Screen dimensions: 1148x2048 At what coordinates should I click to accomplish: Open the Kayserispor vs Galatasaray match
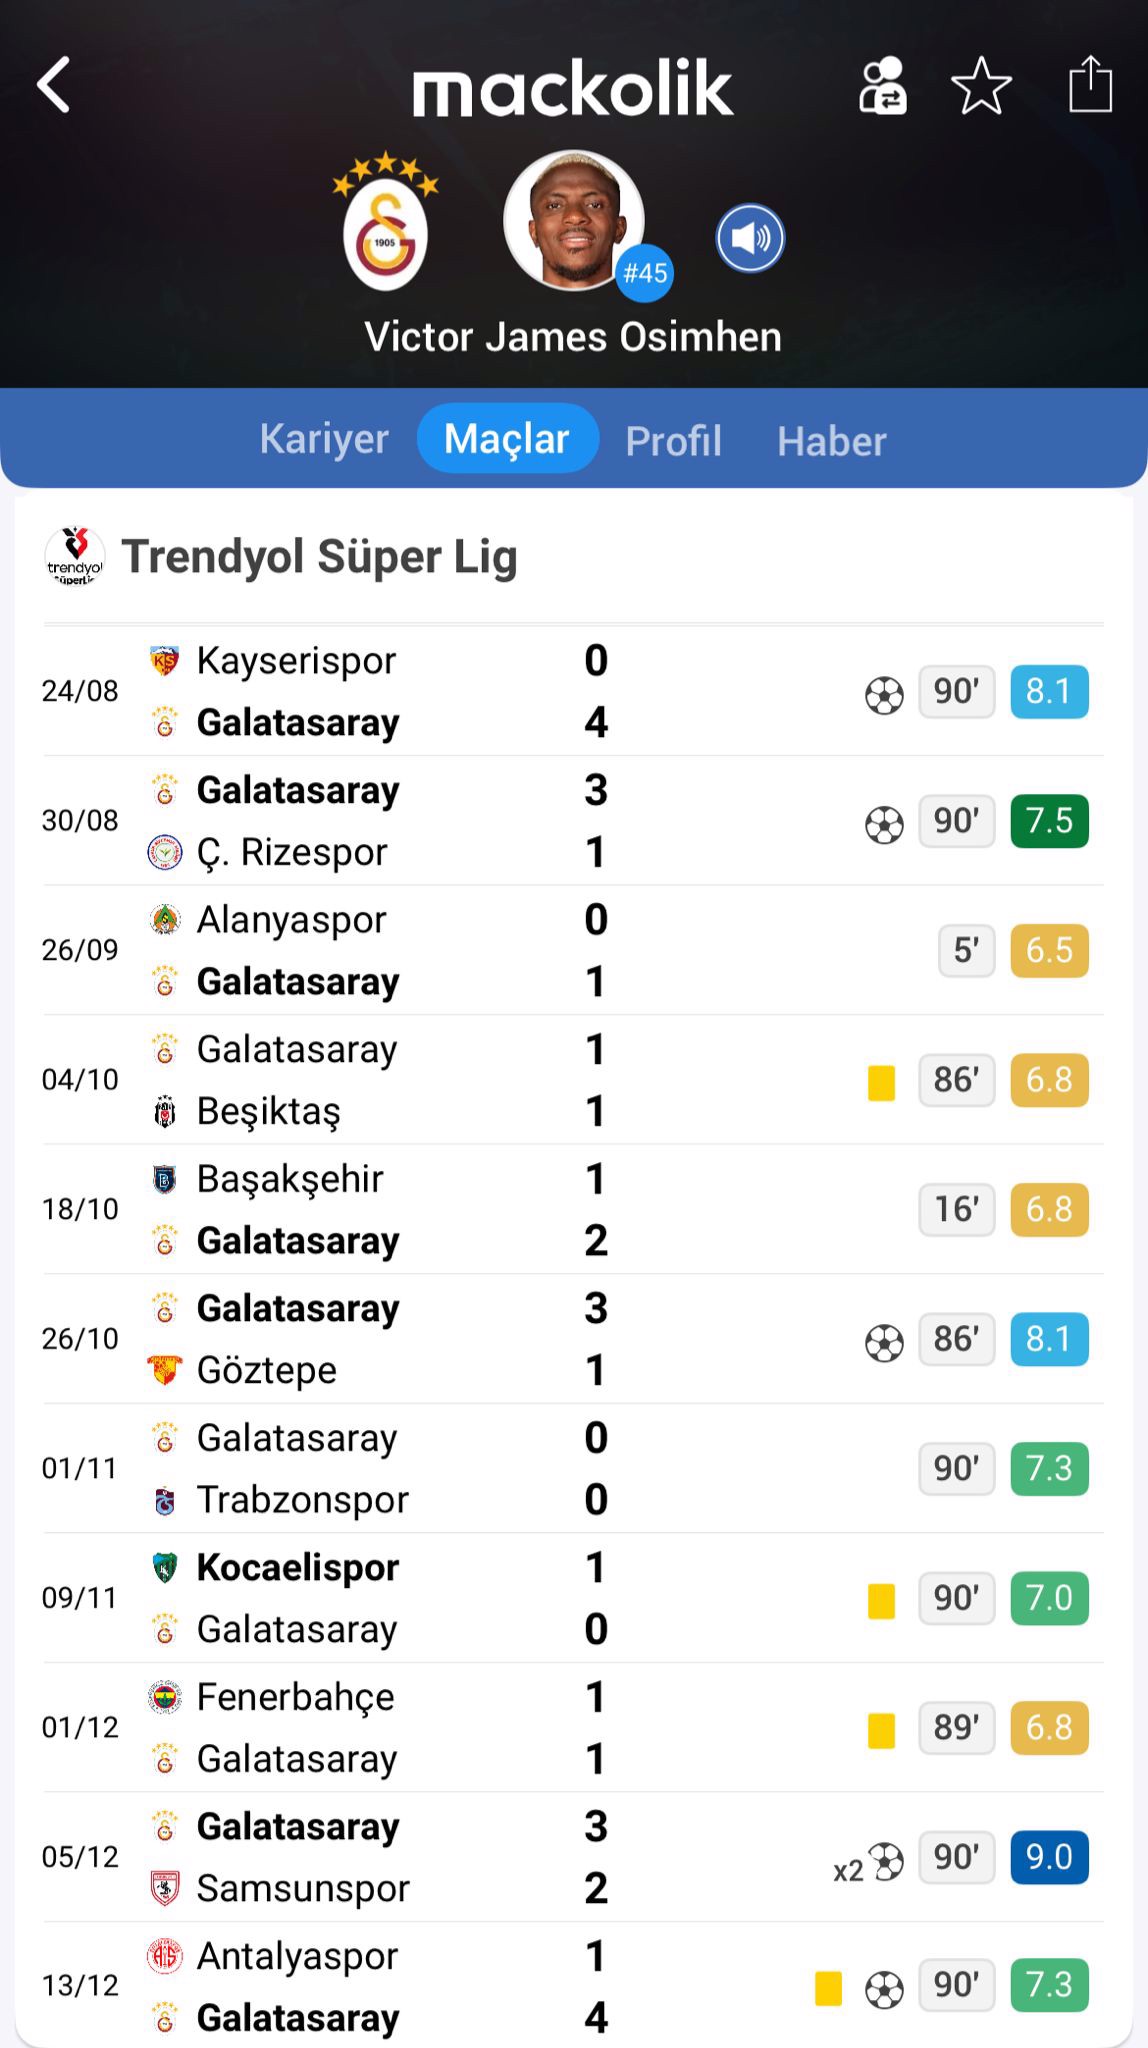(400, 691)
